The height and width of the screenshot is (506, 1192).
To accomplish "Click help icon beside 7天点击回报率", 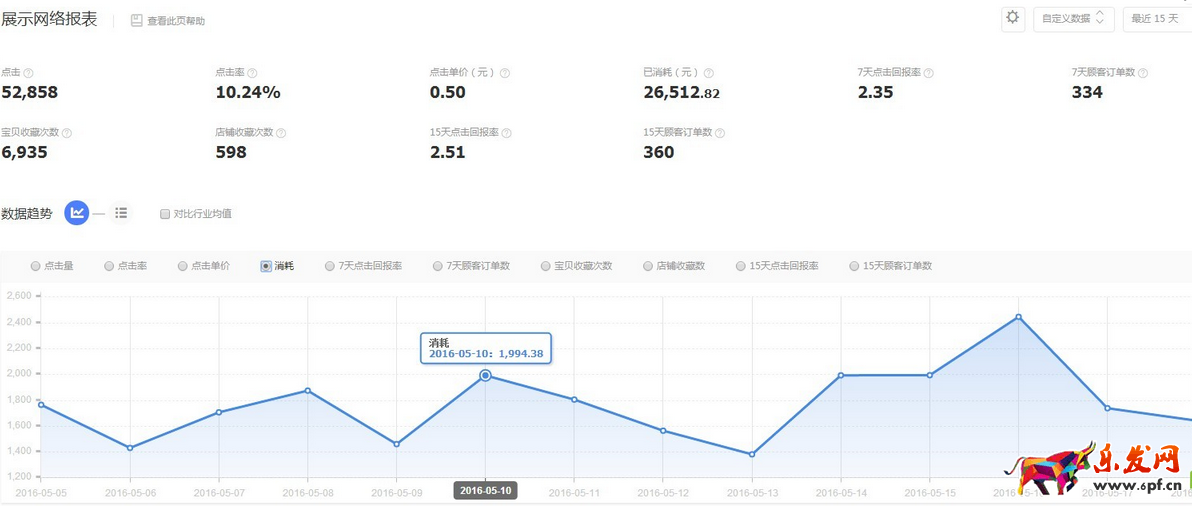I will [x=929, y=73].
